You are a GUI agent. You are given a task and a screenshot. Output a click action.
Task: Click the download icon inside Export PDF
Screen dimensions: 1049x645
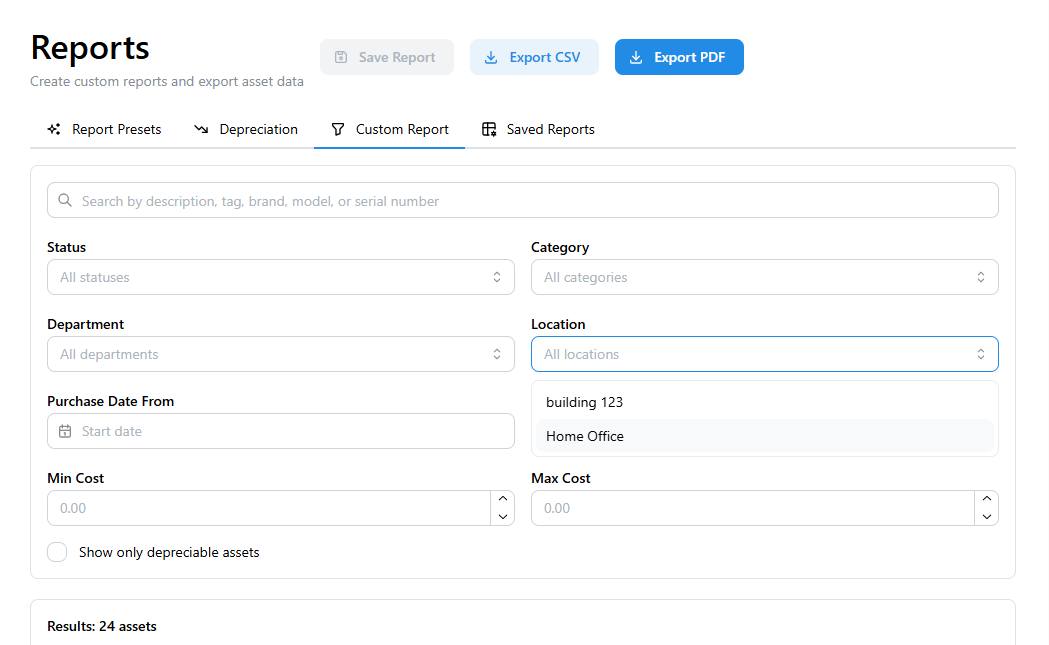[635, 57]
